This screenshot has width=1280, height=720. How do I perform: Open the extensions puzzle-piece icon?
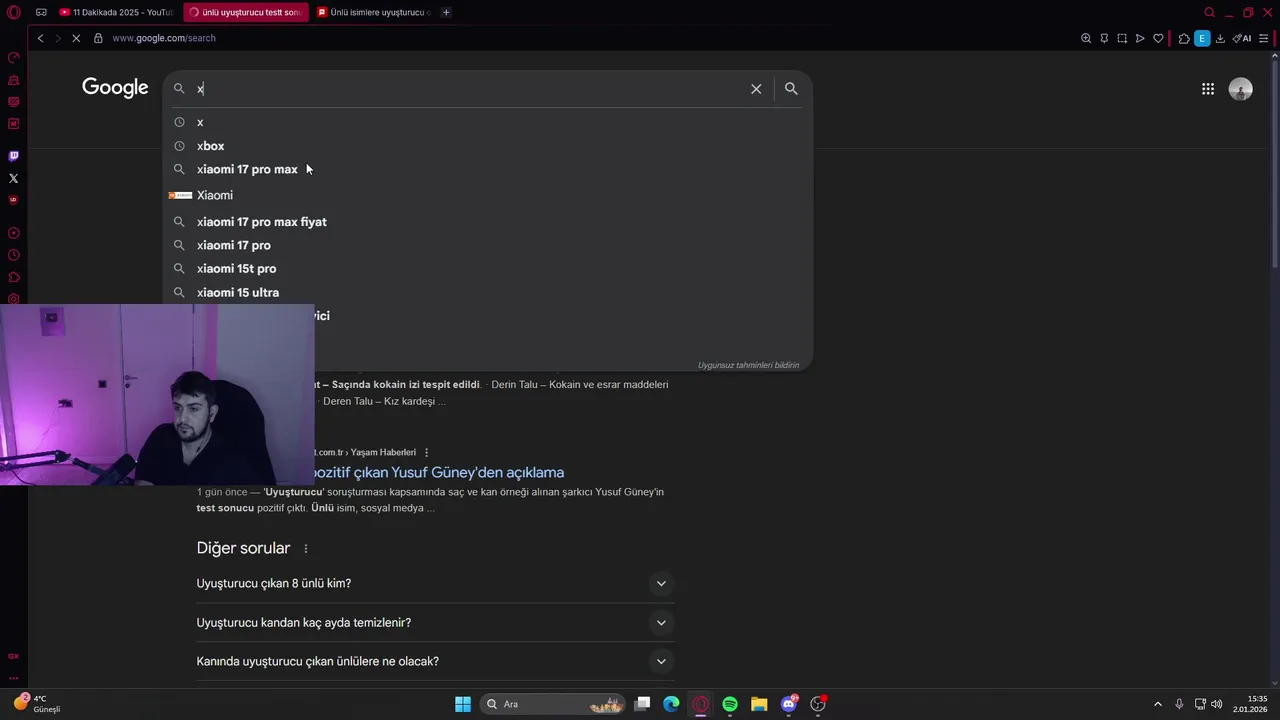tap(1184, 38)
